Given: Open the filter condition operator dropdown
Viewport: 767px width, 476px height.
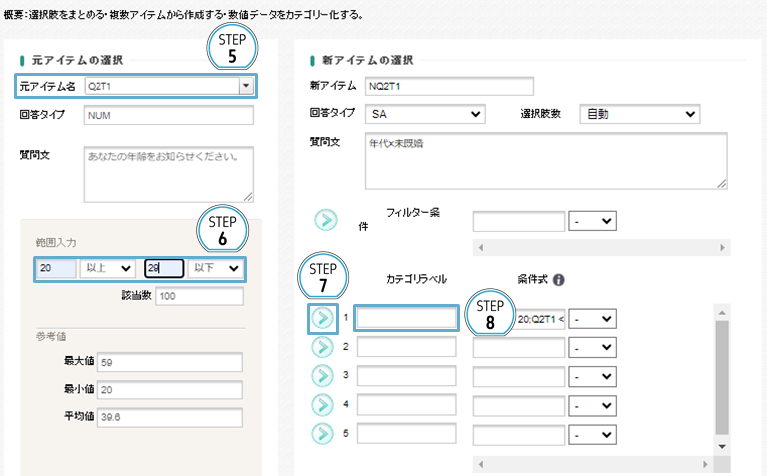Looking at the screenshot, I should (x=592, y=221).
